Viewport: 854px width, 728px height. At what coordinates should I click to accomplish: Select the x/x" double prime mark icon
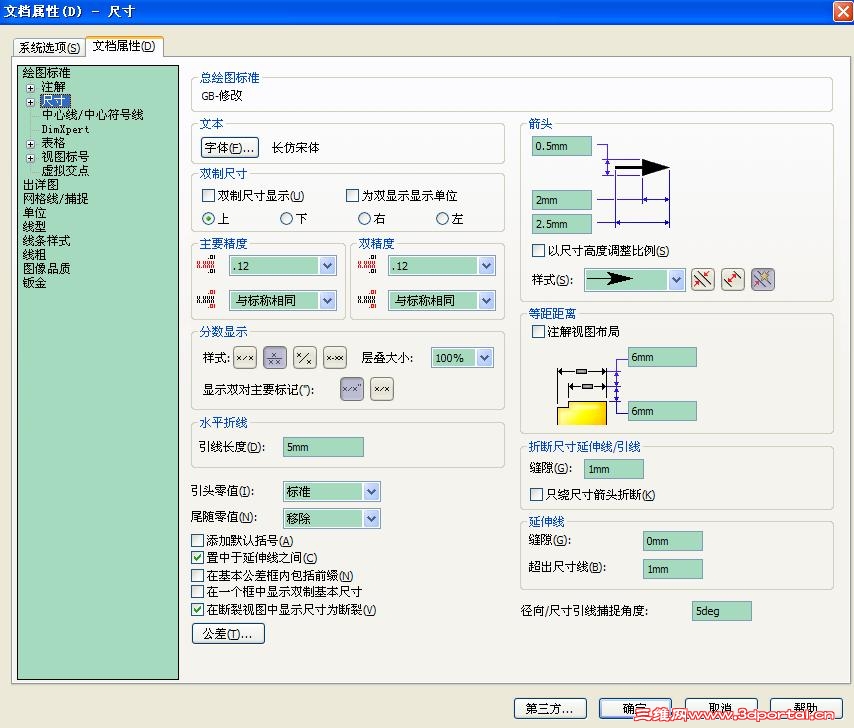pyautogui.click(x=352, y=389)
